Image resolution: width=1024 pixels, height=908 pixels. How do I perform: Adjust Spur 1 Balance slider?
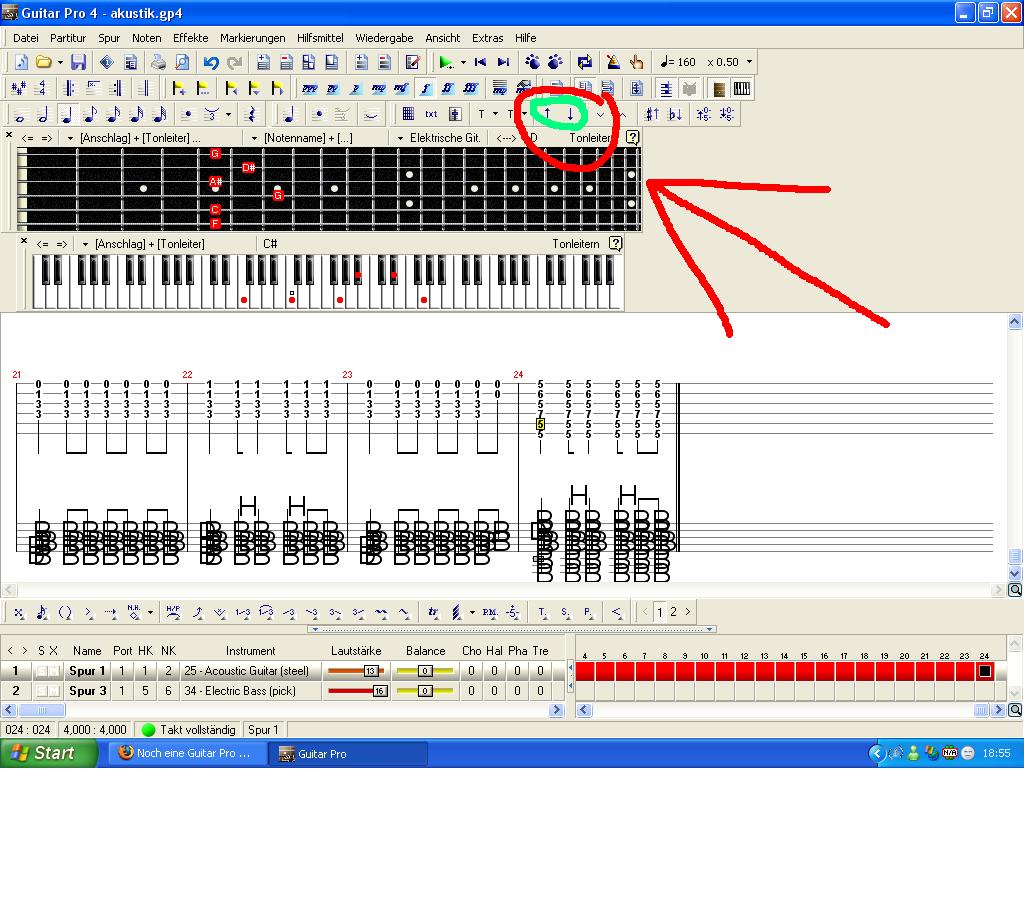(x=425, y=671)
